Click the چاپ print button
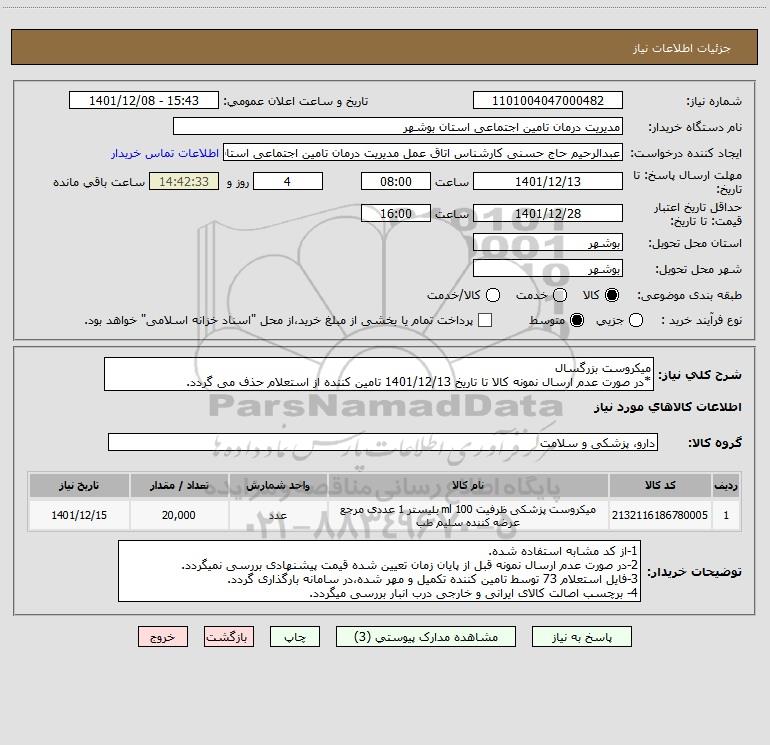 295,636
